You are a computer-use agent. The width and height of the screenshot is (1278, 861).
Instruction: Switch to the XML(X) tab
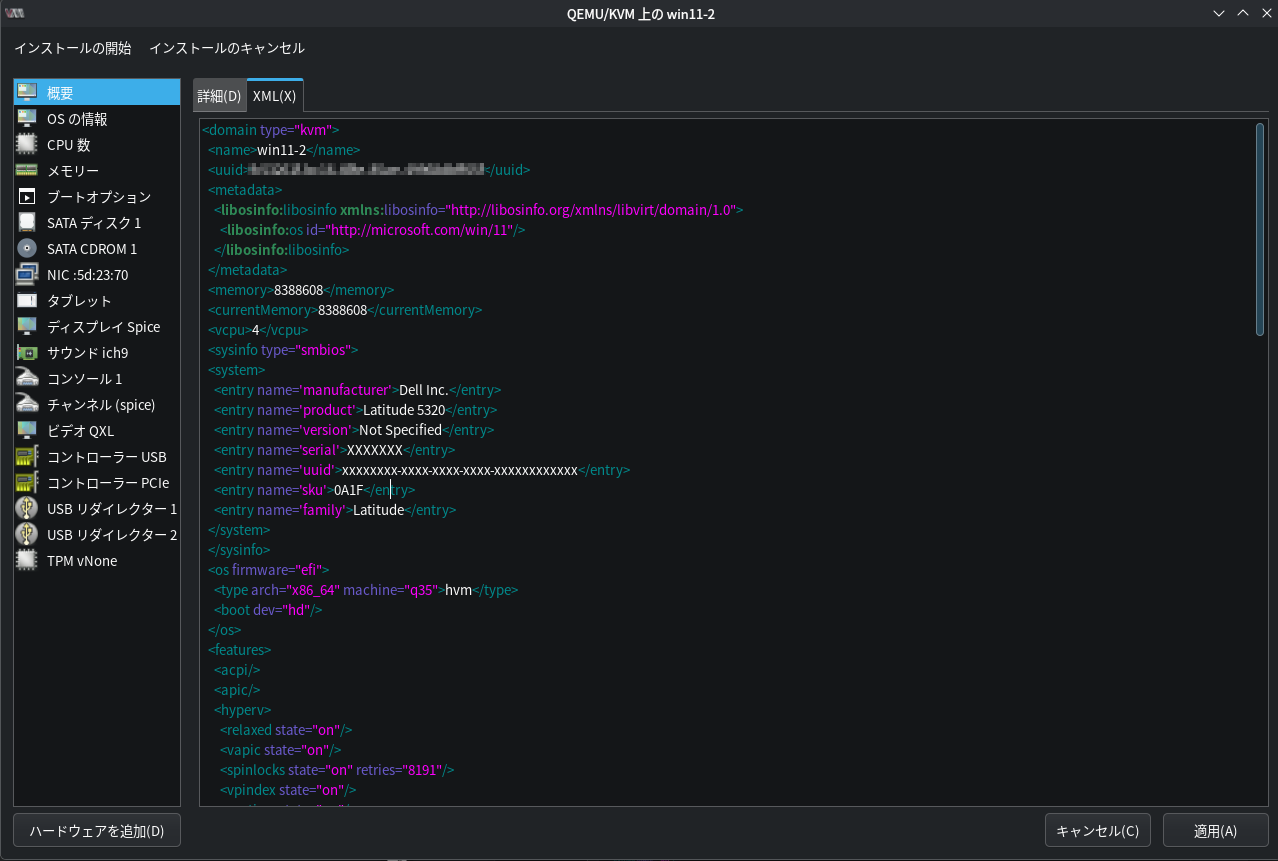[x=274, y=96]
